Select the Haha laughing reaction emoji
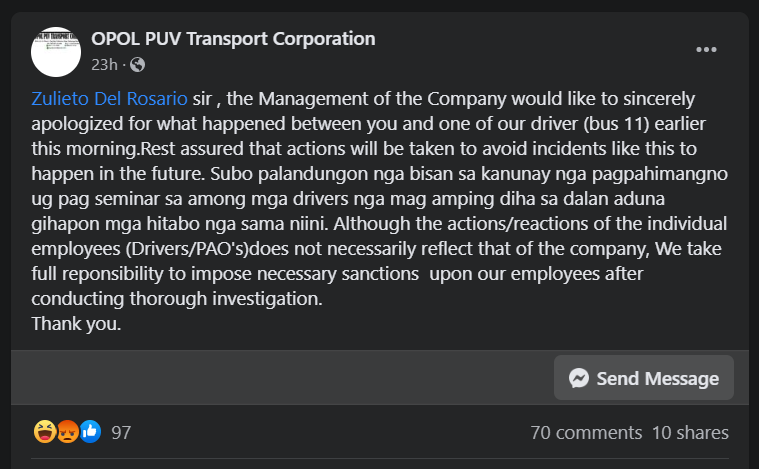Image resolution: width=759 pixels, height=469 pixels. click(45, 431)
